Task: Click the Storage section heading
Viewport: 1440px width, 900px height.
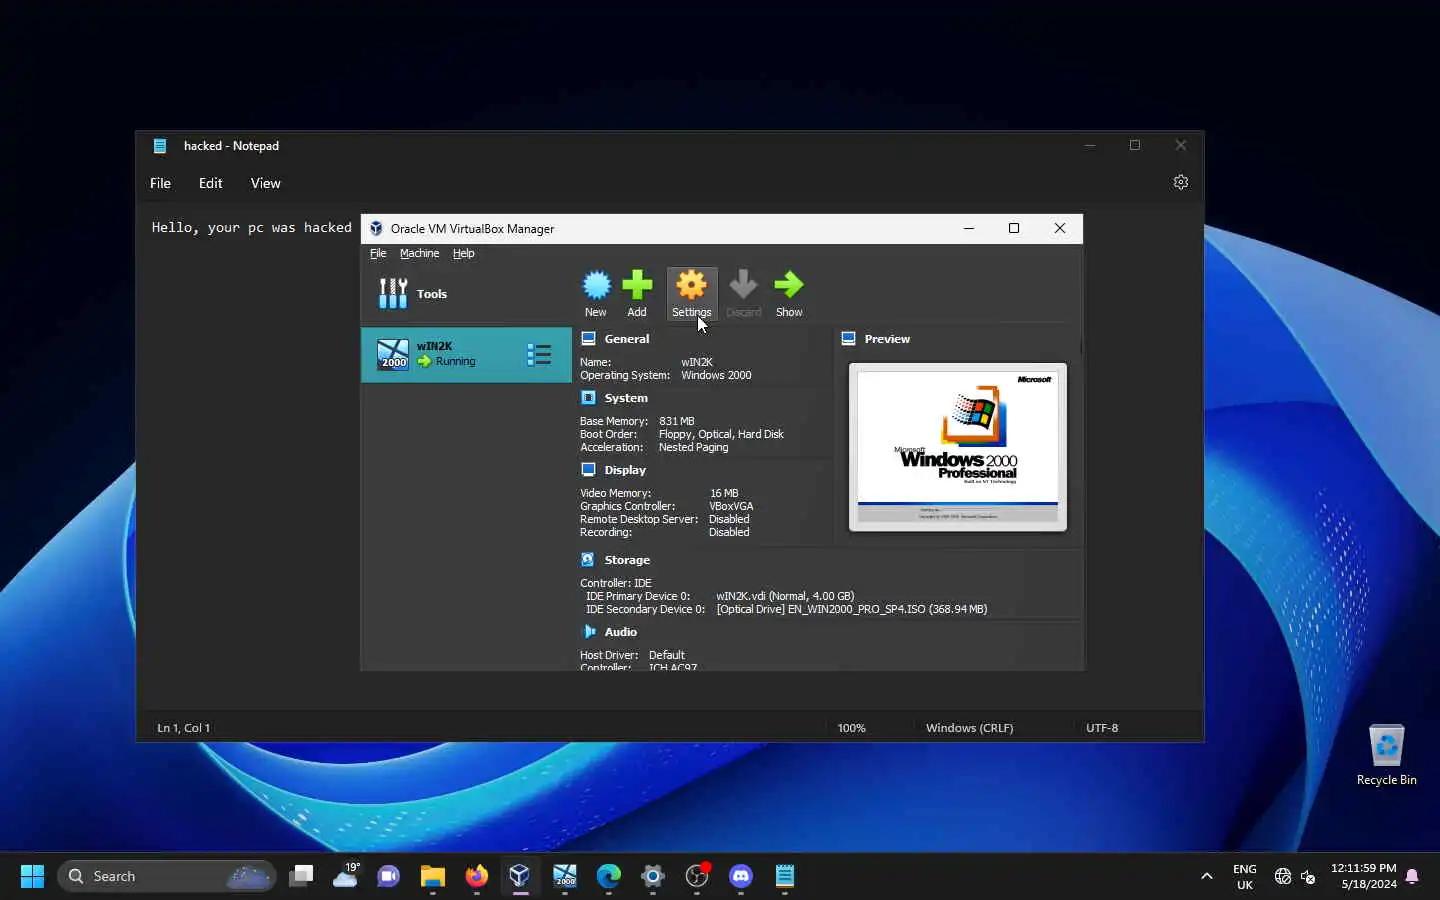Action: click(627, 560)
